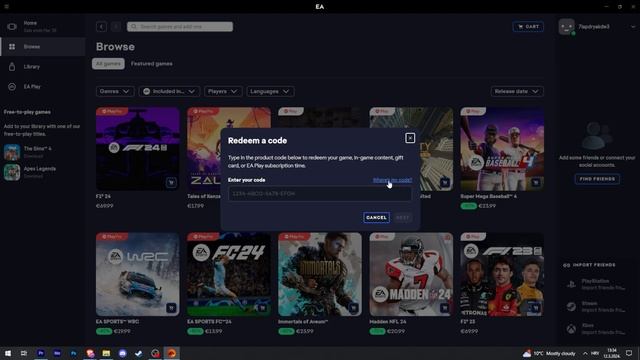Screen dimensions: 640x360
Task: Open the Madden NFL 24 thumbnail
Action: coord(411,274)
